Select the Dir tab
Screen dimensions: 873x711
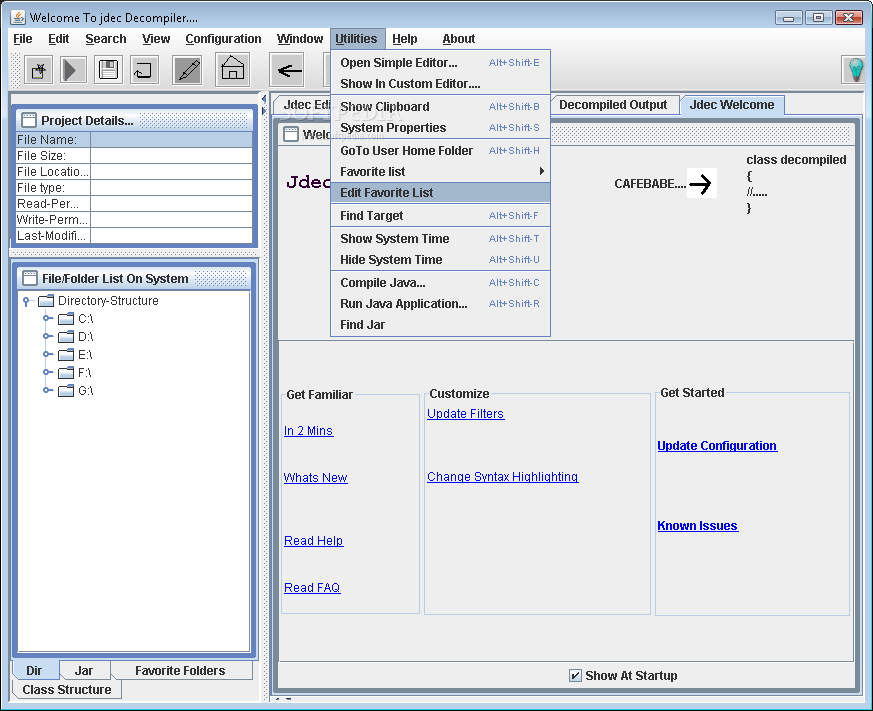coord(35,670)
